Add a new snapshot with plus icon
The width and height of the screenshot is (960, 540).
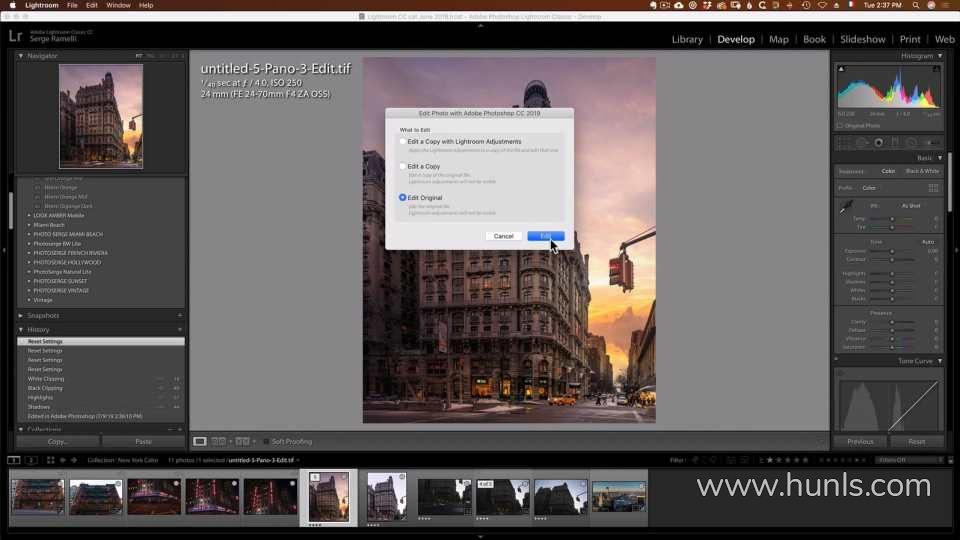[180, 315]
